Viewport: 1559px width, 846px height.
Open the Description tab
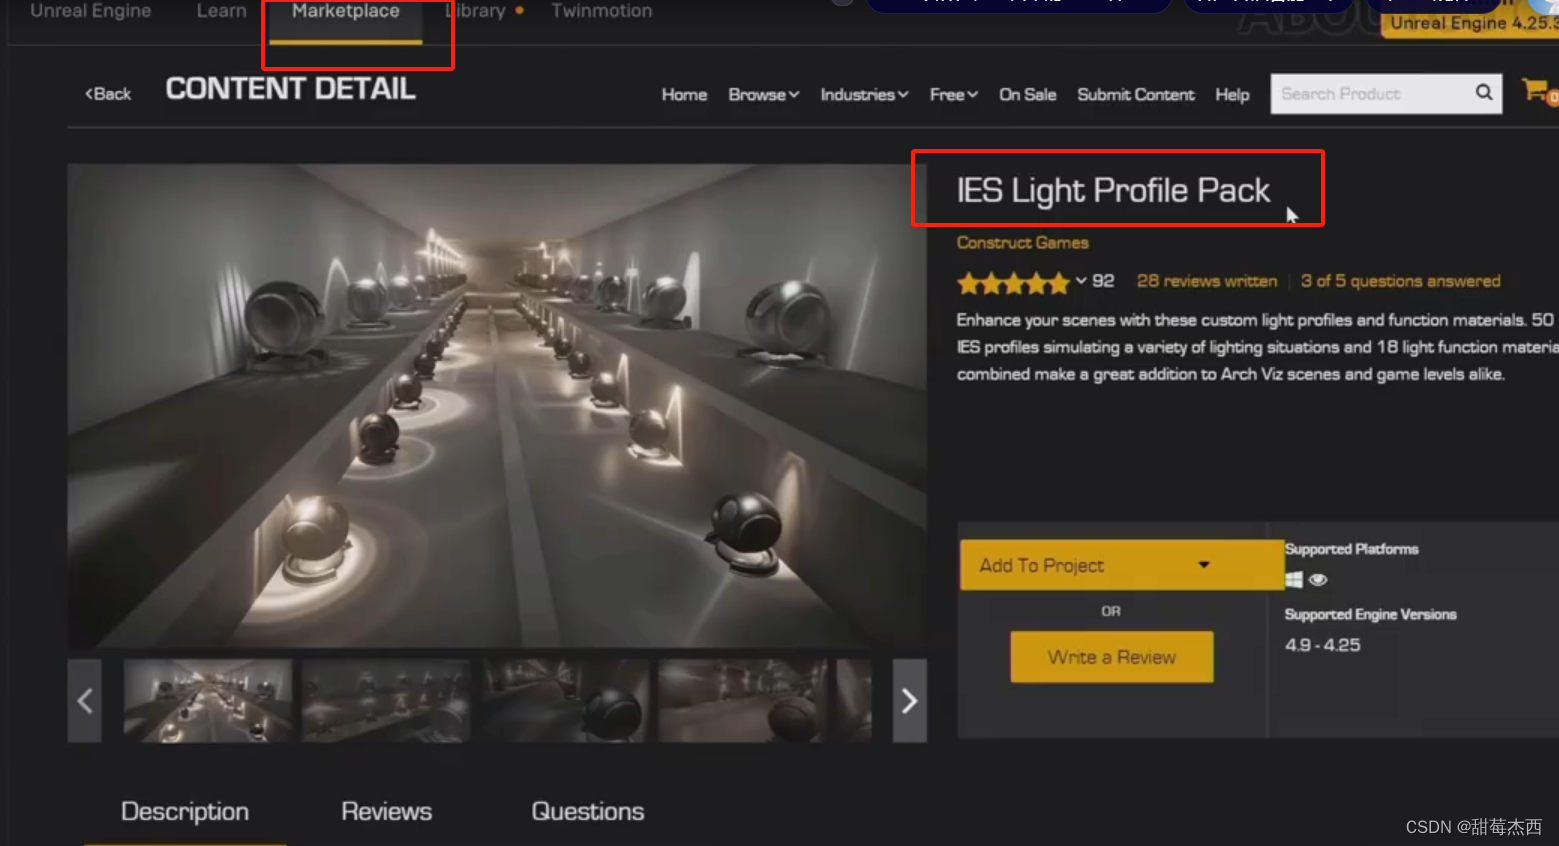185,811
